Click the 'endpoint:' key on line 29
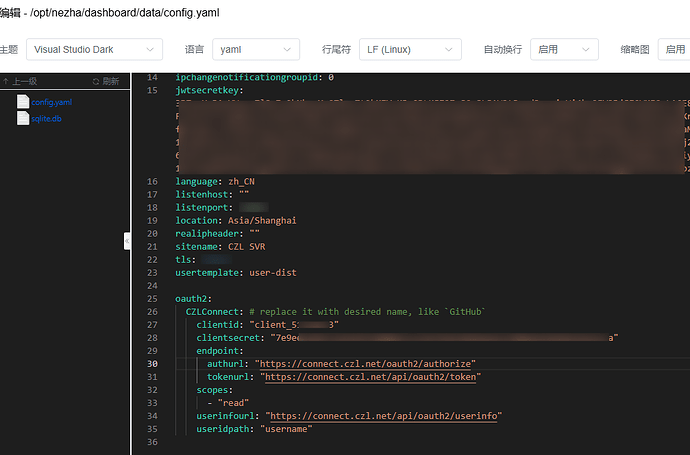The image size is (690, 455). pyautogui.click(x=220, y=351)
